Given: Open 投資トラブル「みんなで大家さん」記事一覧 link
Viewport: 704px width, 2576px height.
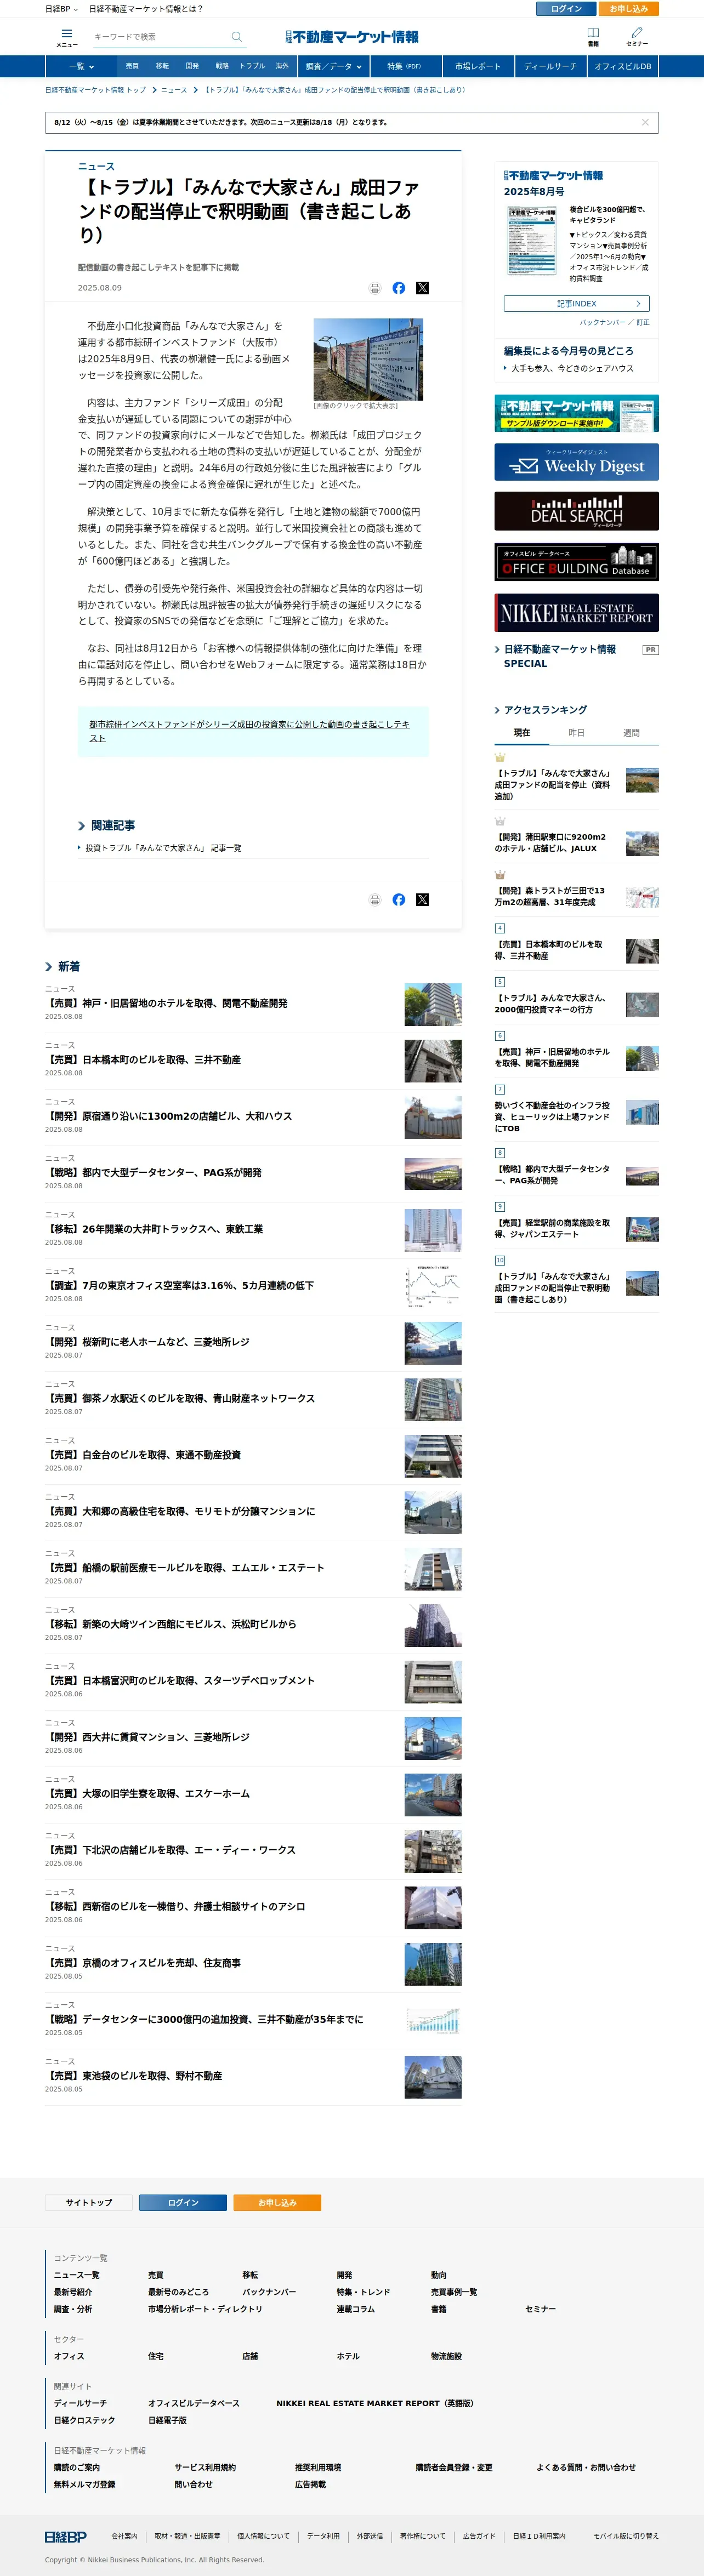Looking at the screenshot, I should [163, 848].
